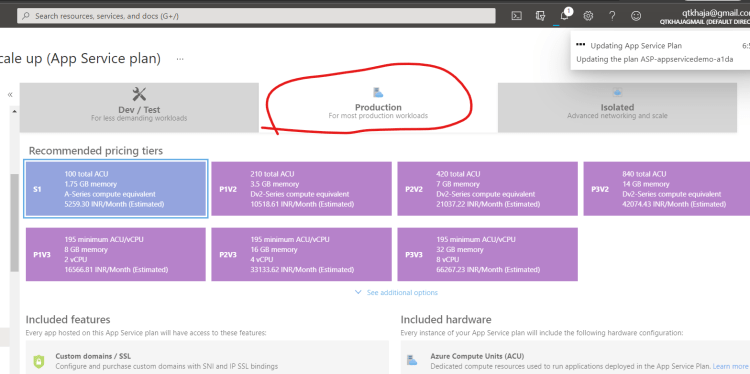Switch to Isolated tab
The width and height of the screenshot is (750, 374).
(x=617, y=107)
